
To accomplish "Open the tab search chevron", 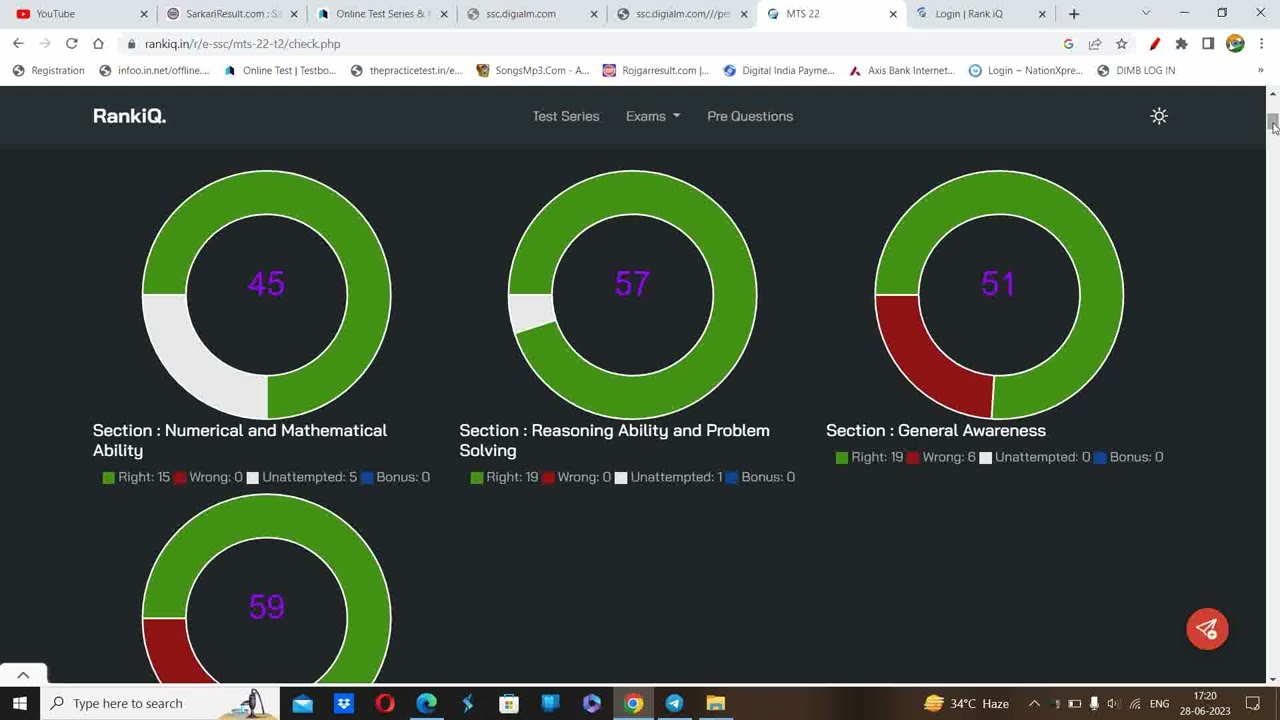I will click(x=1146, y=13).
